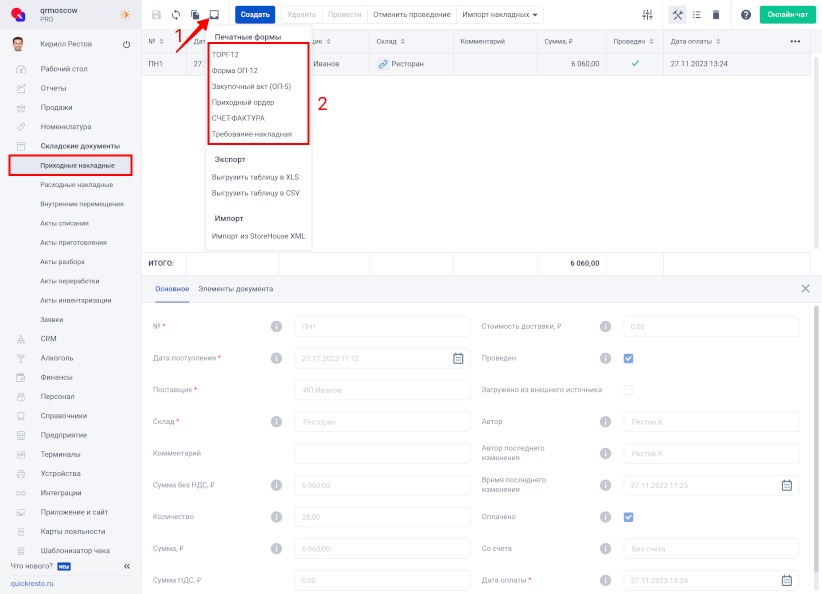Click info icon next to Склад field
The height and width of the screenshot is (594, 822).
(x=276, y=422)
